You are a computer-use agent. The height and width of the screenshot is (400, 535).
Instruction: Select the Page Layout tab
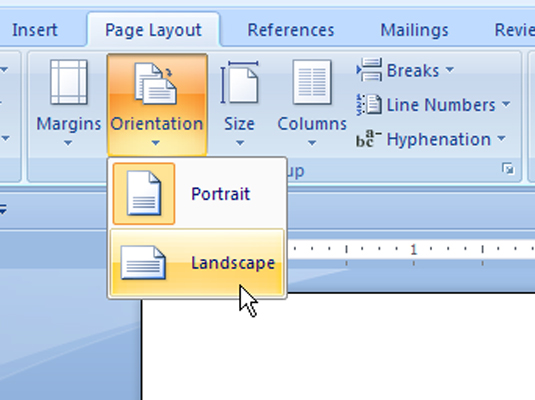click(153, 30)
